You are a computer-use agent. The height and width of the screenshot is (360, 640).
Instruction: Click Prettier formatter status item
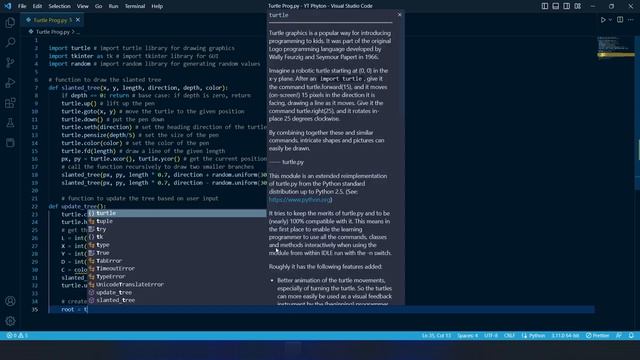(x=598, y=336)
